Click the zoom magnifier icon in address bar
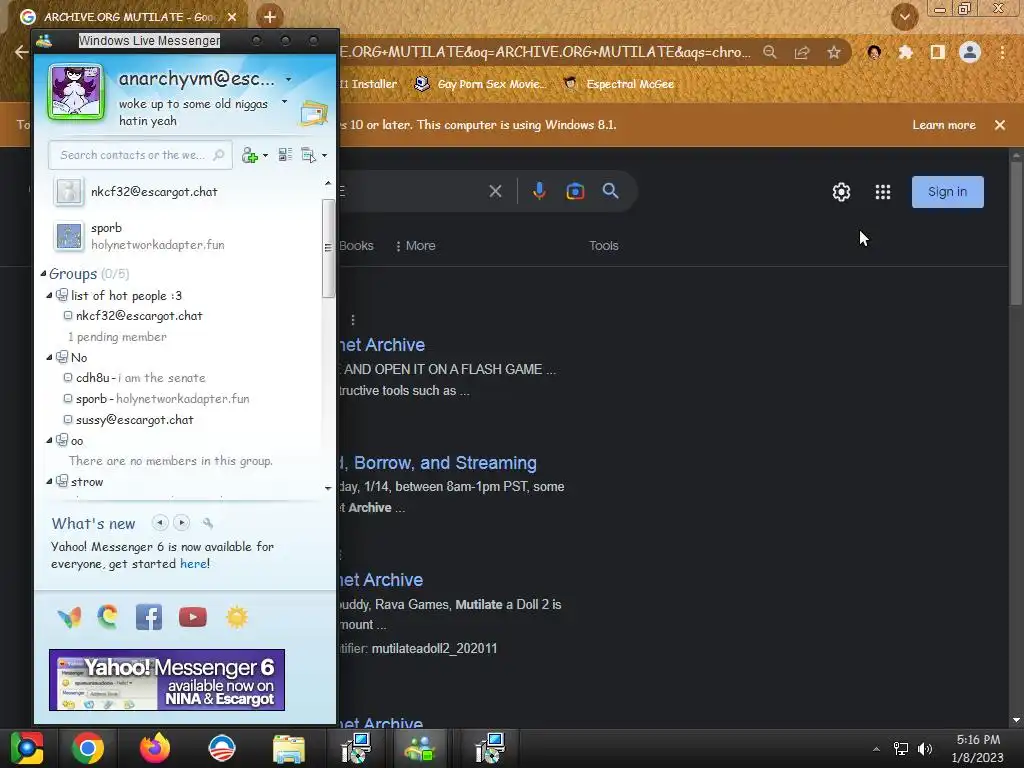 point(770,52)
